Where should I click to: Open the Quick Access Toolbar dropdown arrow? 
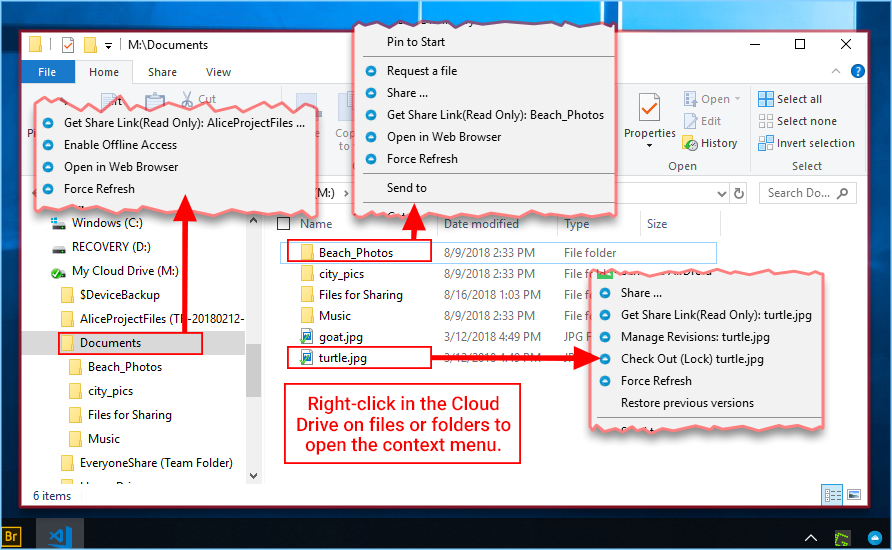(x=108, y=46)
